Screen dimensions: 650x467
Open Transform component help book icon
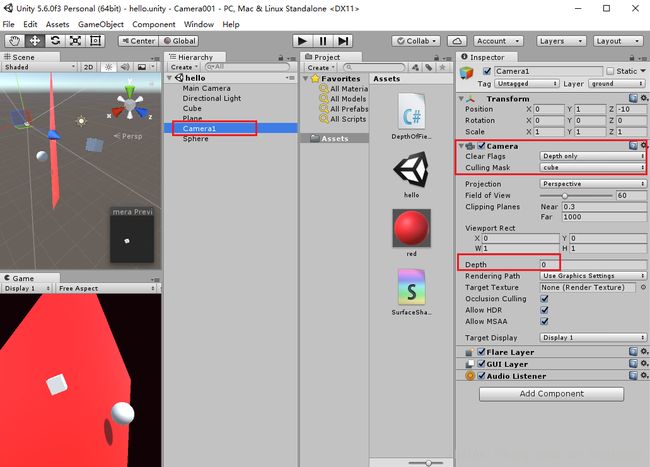click(x=633, y=98)
